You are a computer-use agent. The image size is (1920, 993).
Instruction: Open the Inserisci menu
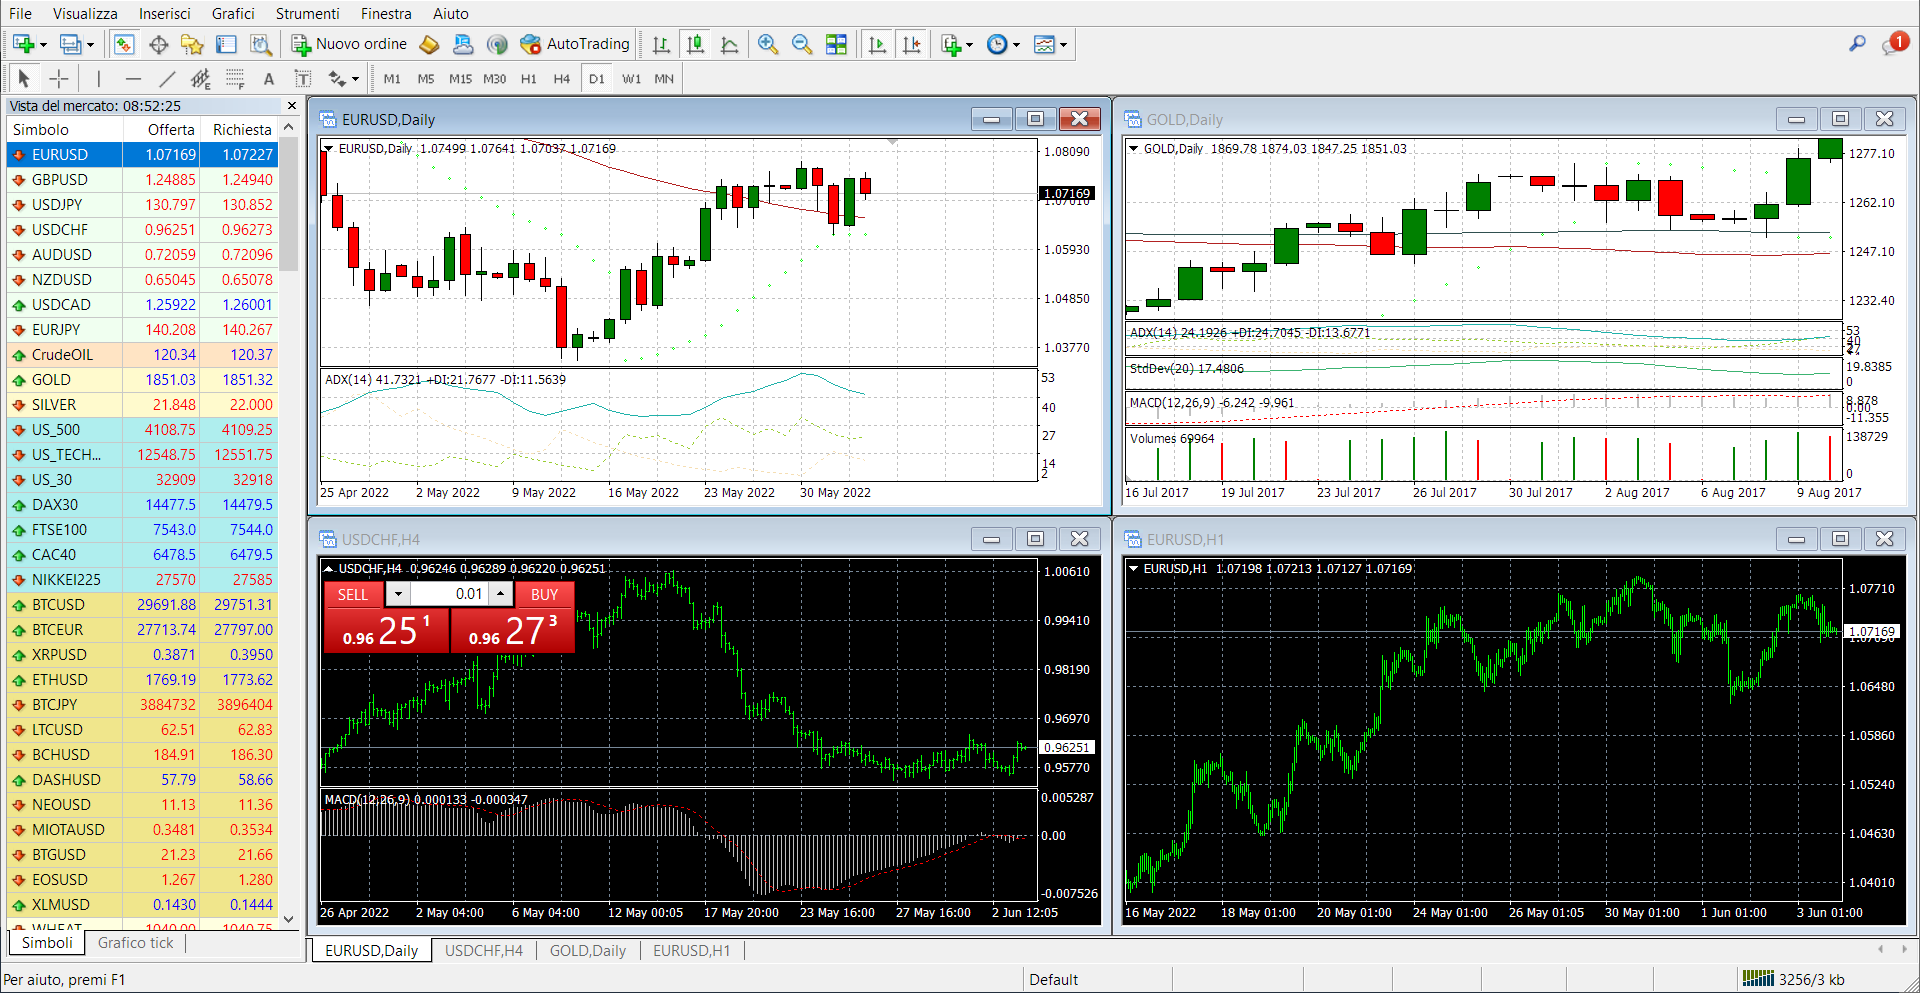(165, 13)
